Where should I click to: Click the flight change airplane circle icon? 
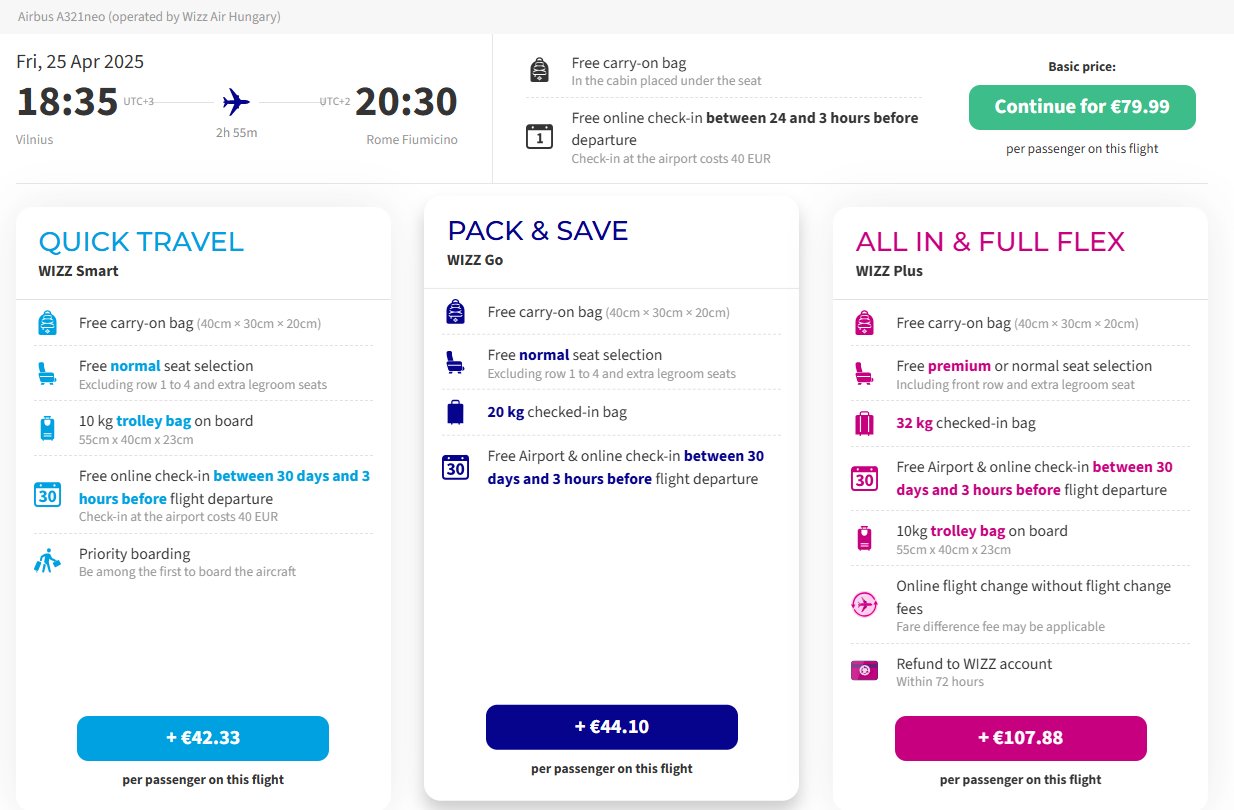864,605
